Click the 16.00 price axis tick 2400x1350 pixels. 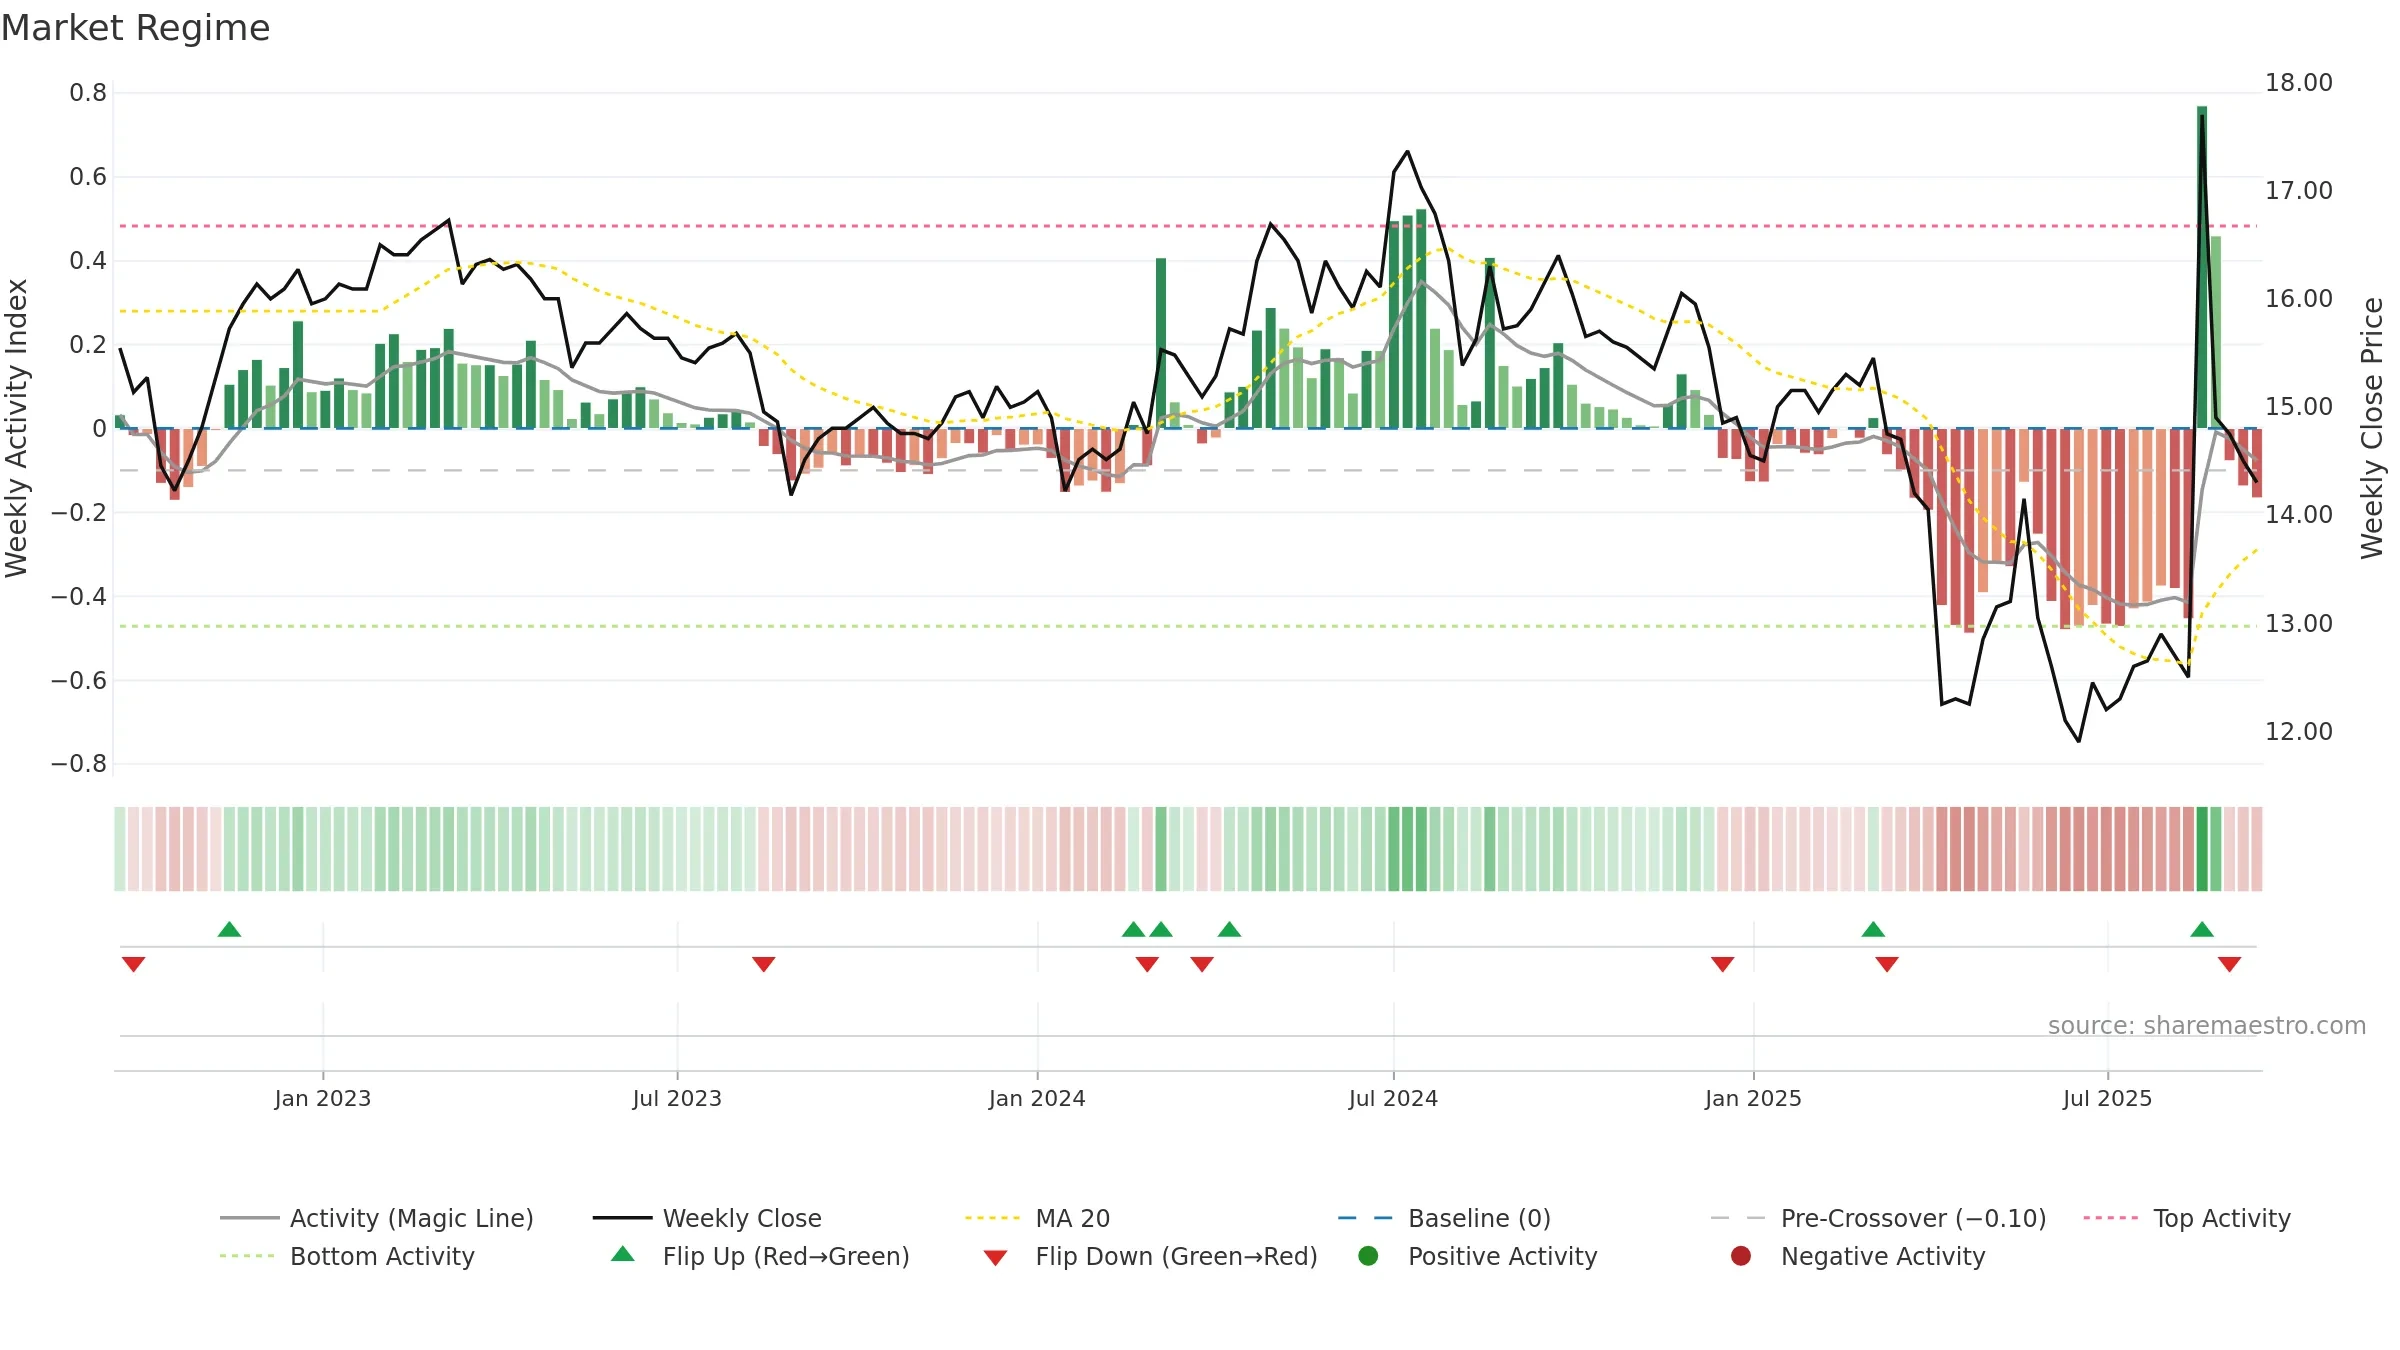(x=2299, y=298)
